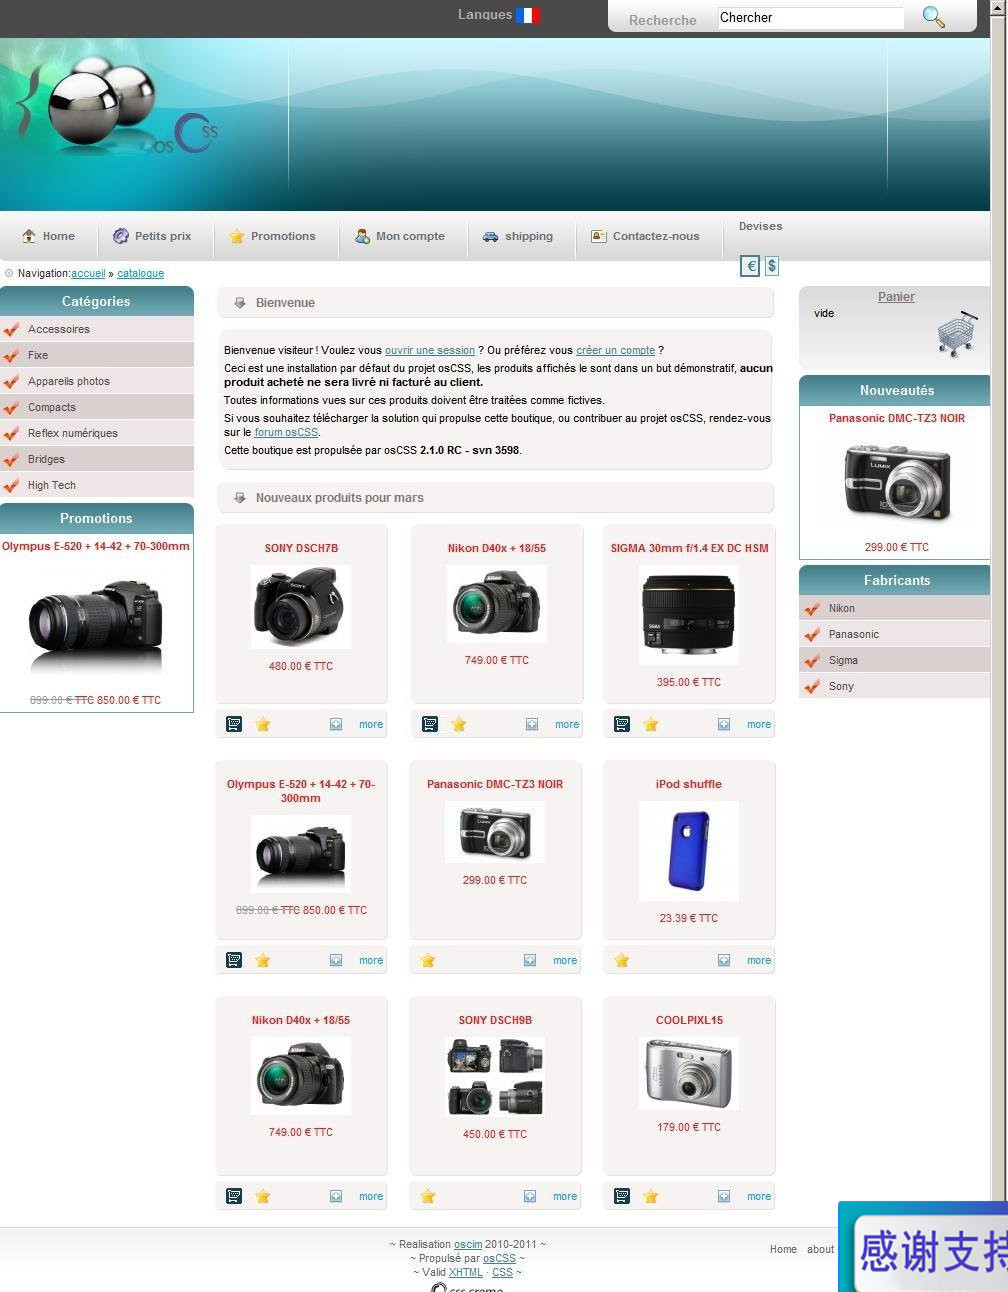Go to Mon compte menu item
The height and width of the screenshot is (1292, 1008).
tap(400, 236)
